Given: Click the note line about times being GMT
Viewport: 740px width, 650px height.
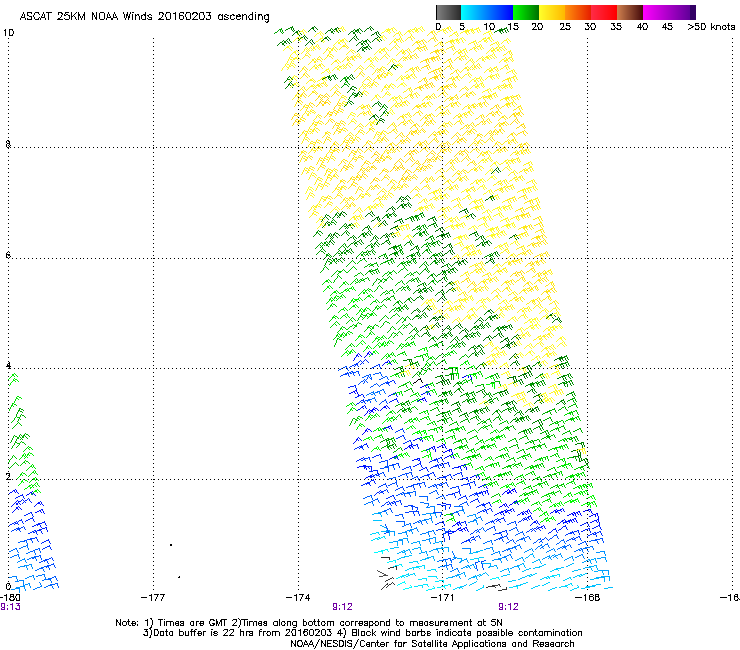Looking at the screenshot, I should pyautogui.click(x=309, y=623).
